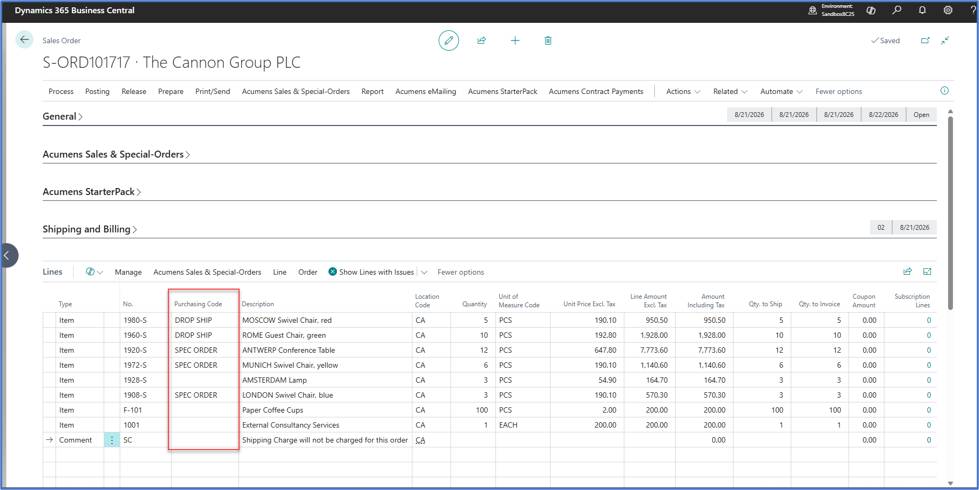Click the EACH unit of measure cell
The image size is (979, 490).
pyautogui.click(x=523, y=425)
